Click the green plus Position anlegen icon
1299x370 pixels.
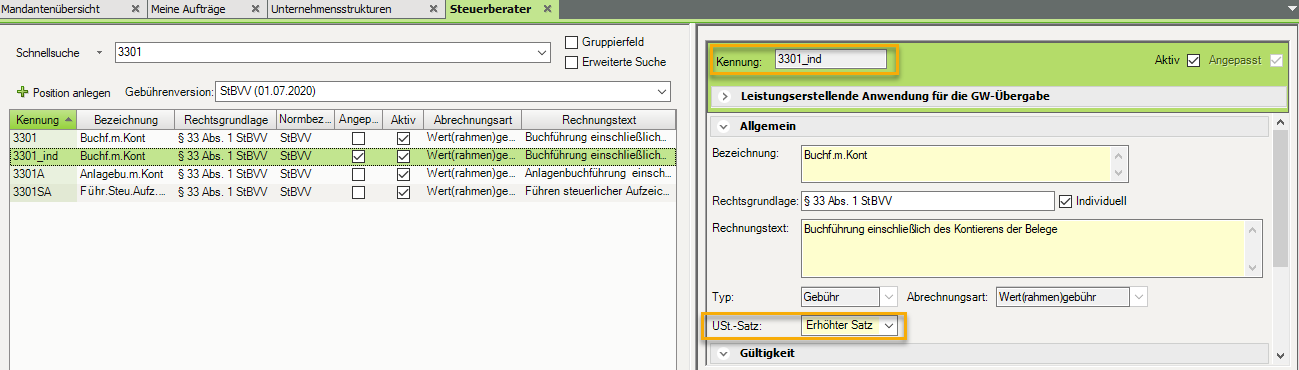(x=22, y=92)
